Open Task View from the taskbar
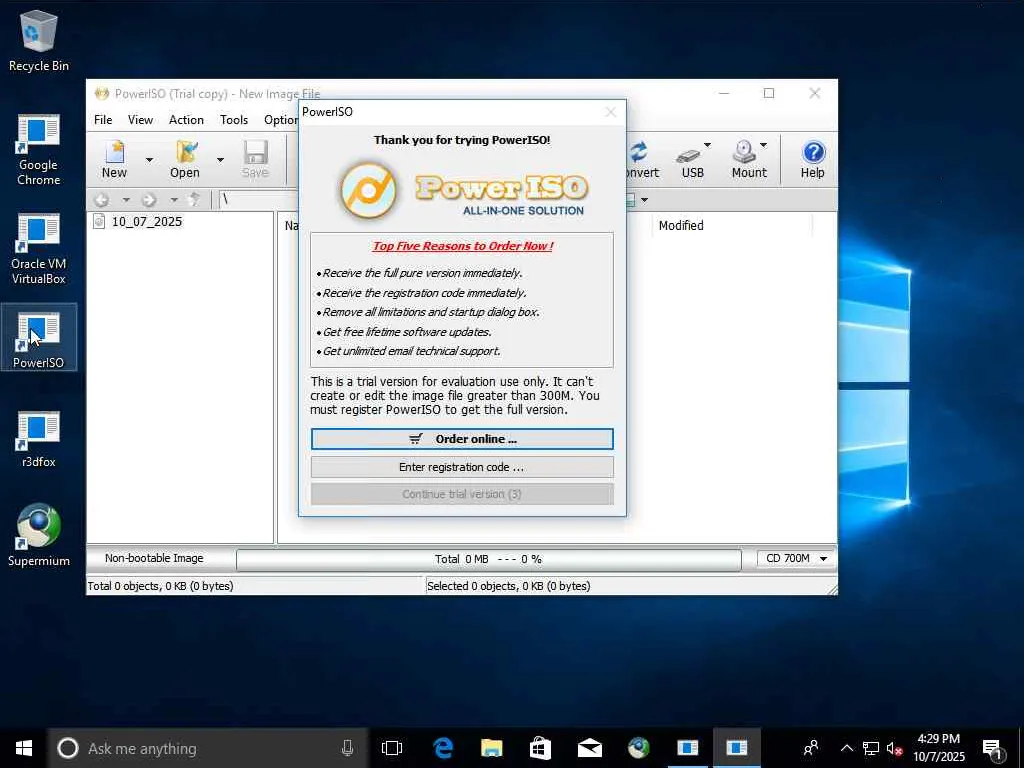This screenshot has width=1024, height=768. pos(392,748)
